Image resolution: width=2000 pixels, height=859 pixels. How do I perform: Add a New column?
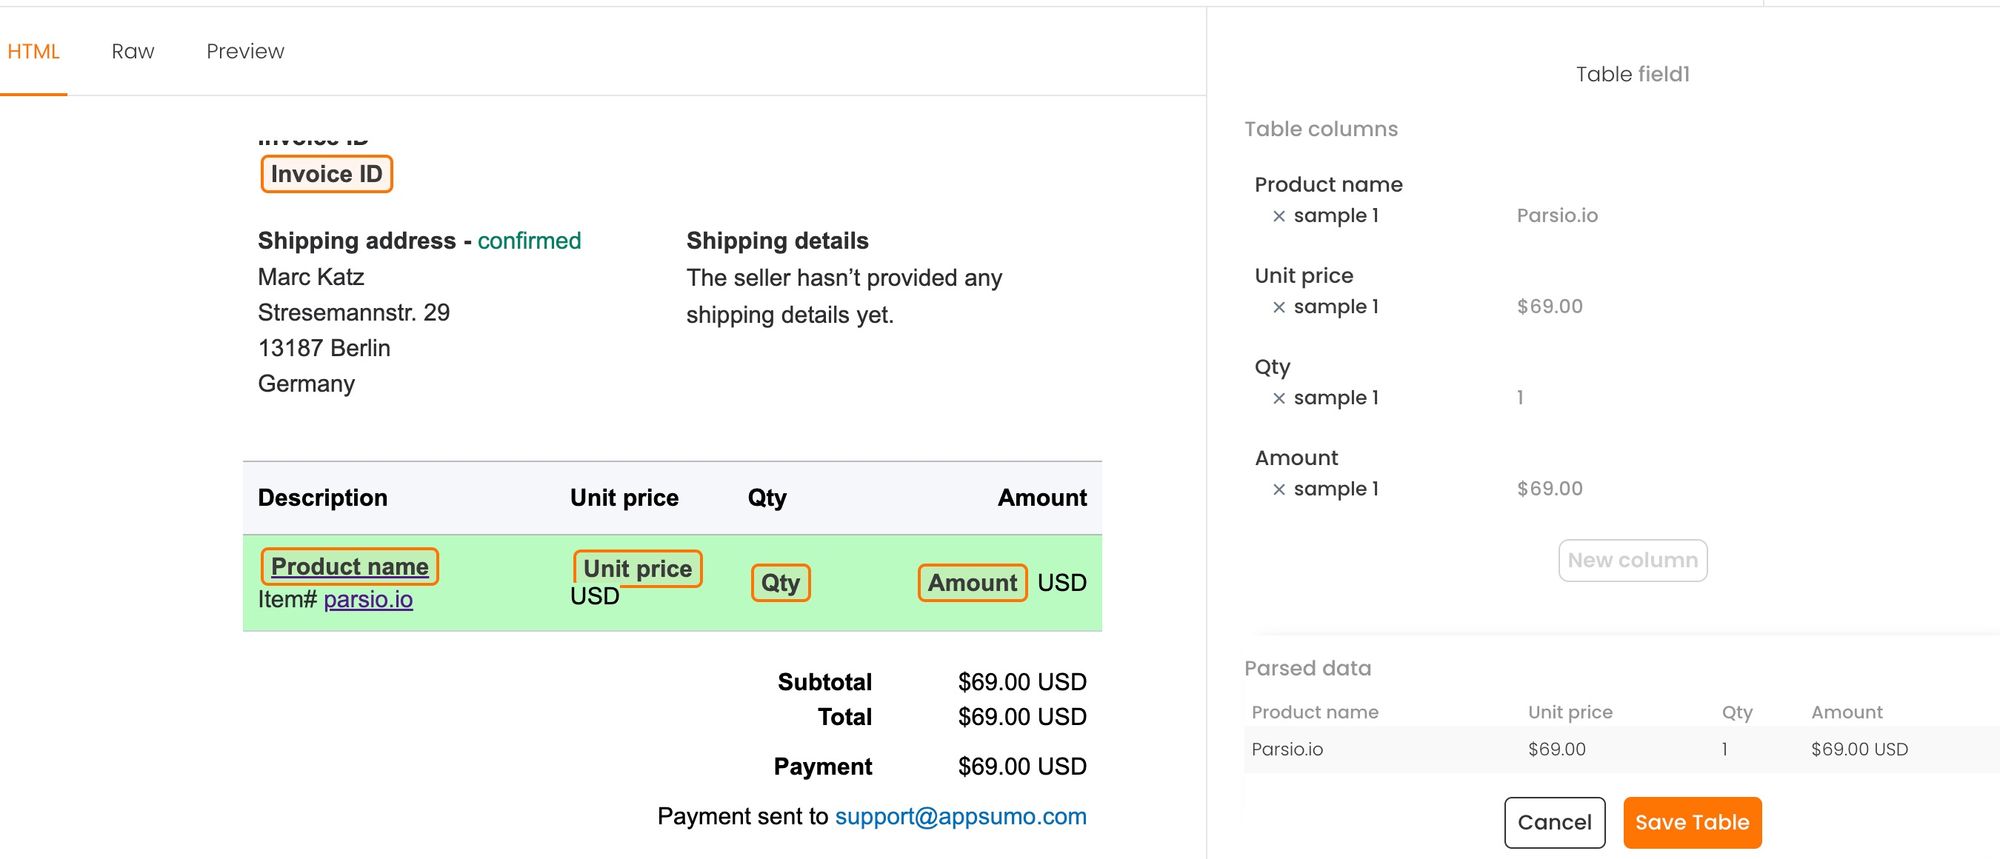coord(1632,560)
